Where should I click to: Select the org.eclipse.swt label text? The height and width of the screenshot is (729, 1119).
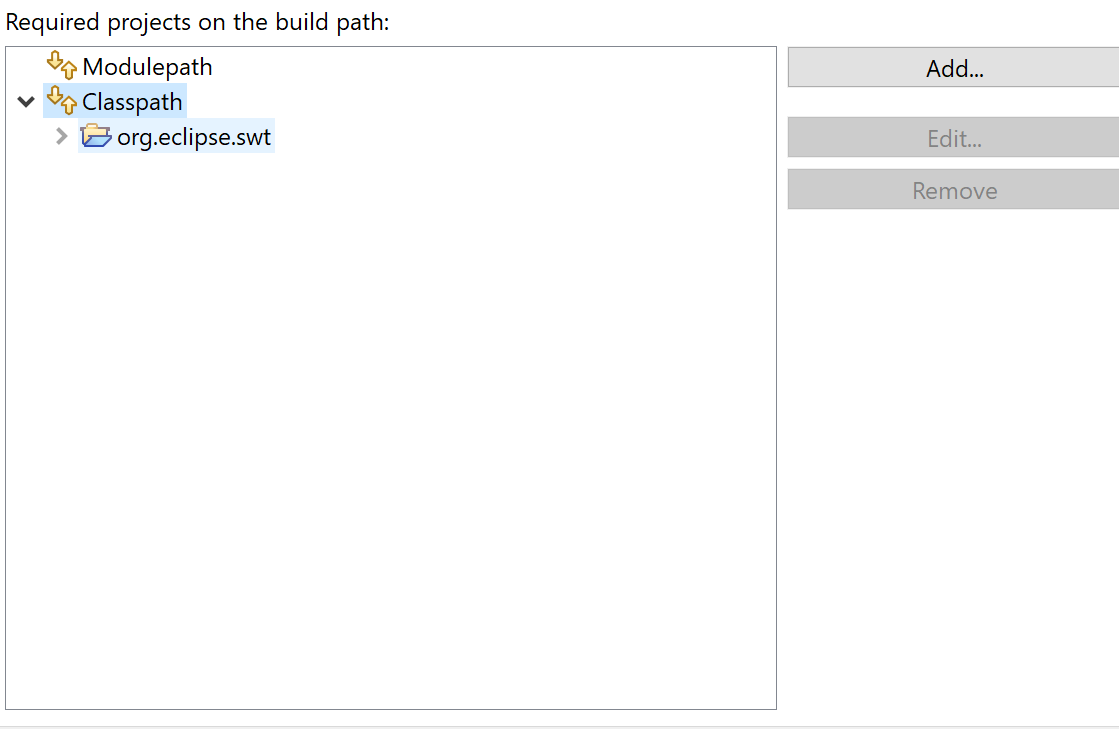194,136
